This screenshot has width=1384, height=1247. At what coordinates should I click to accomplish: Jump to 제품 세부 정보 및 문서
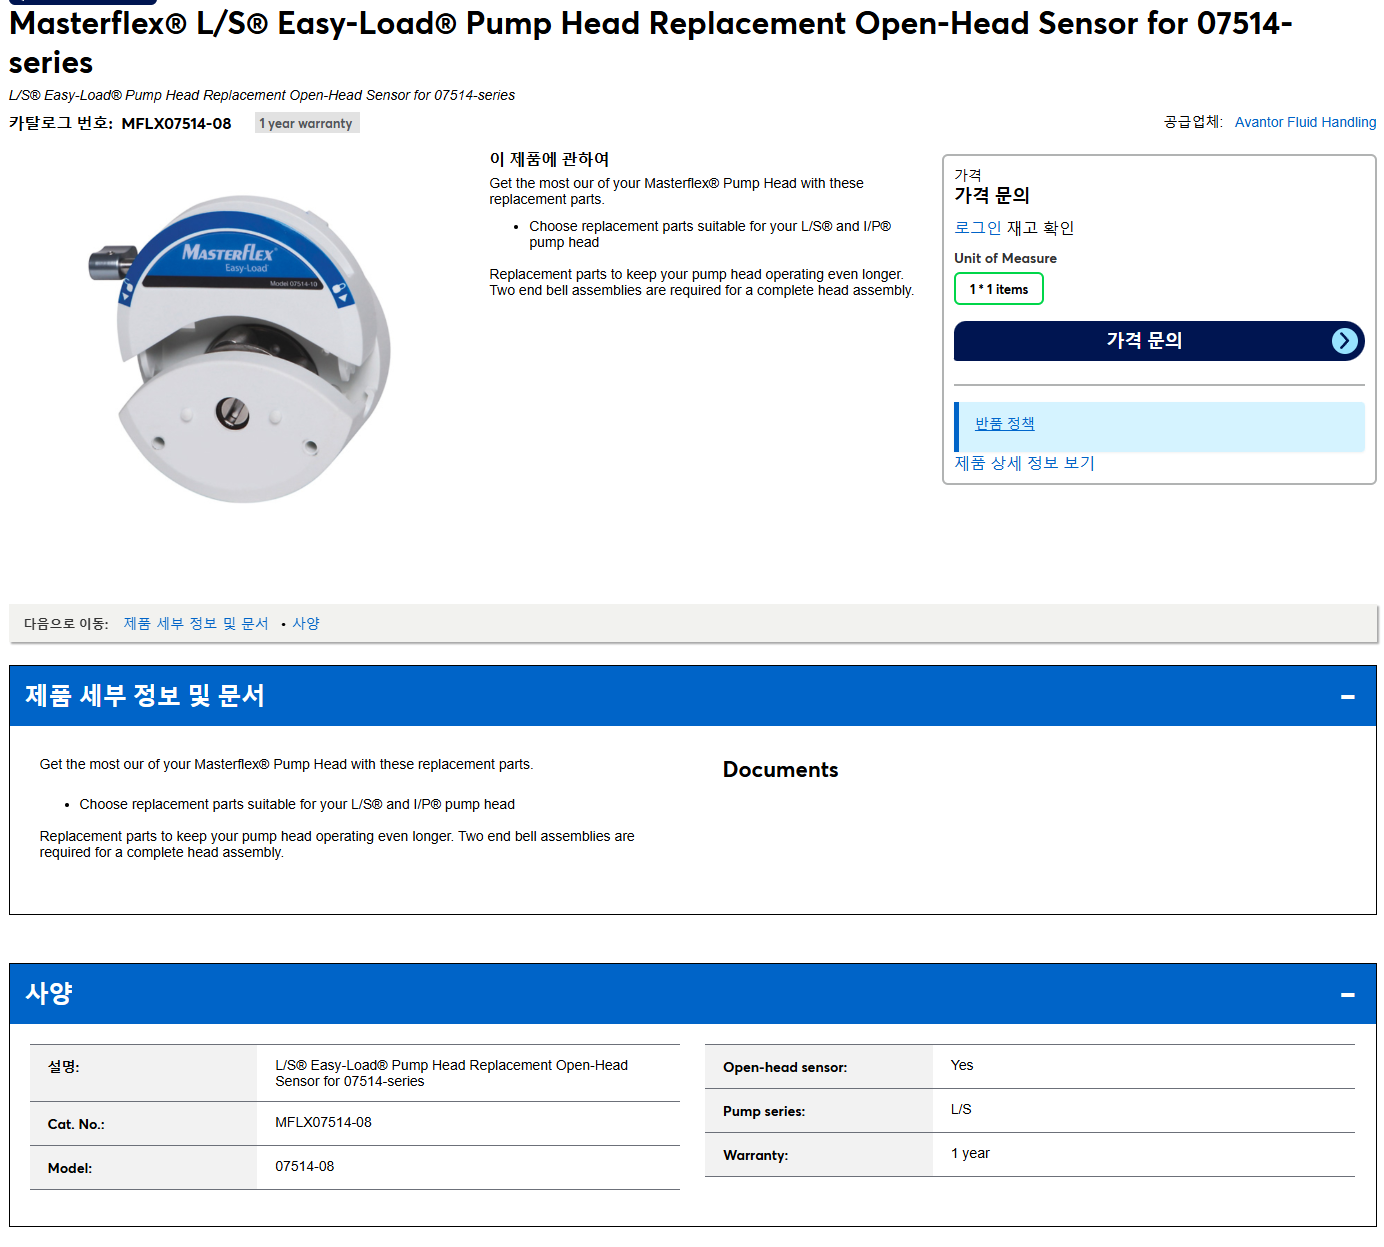(x=196, y=623)
